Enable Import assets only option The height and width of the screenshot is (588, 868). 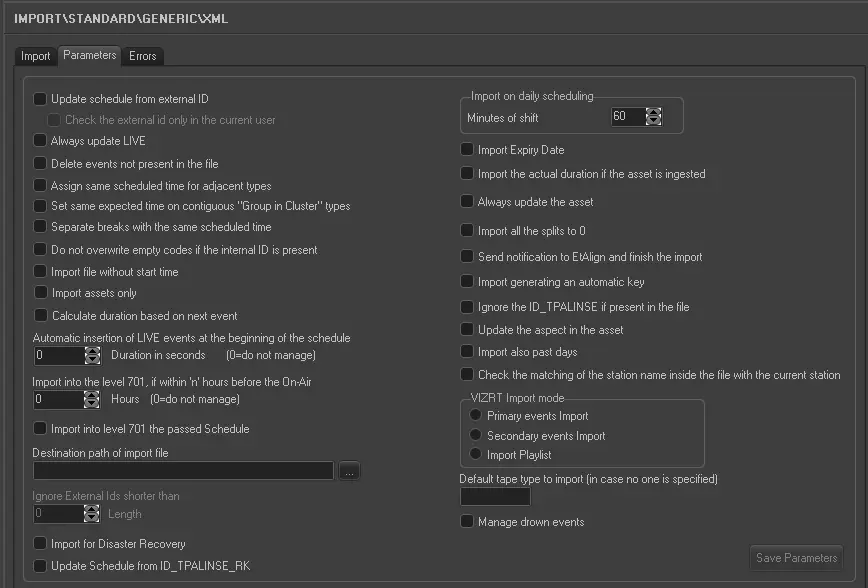[40, 293]
